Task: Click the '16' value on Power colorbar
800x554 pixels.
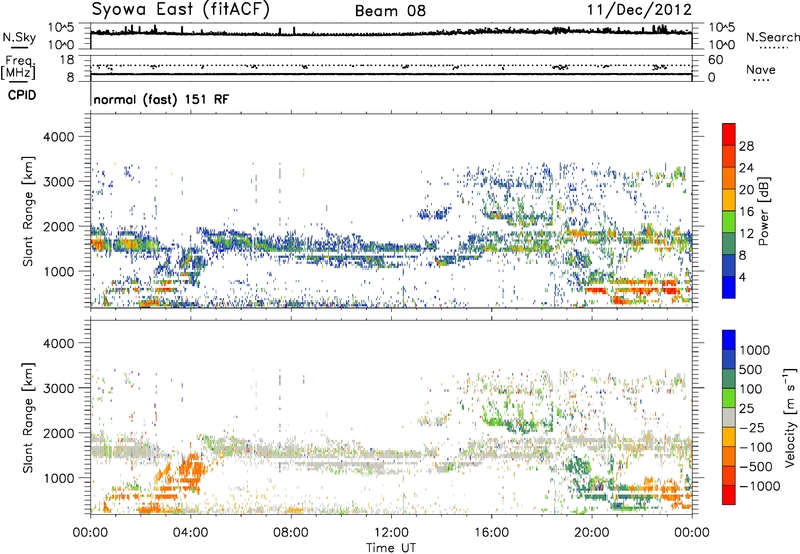Action: click(746, 212)
